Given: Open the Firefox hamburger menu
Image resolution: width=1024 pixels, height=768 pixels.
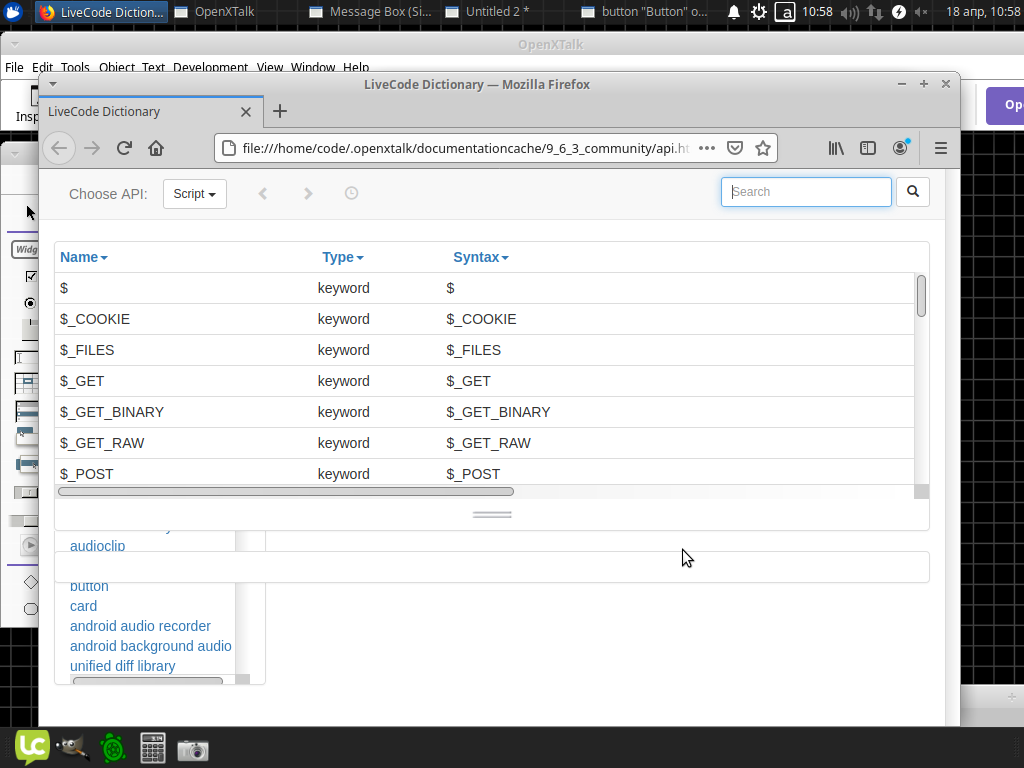Looking at the screenshot, I should (940, 148).
